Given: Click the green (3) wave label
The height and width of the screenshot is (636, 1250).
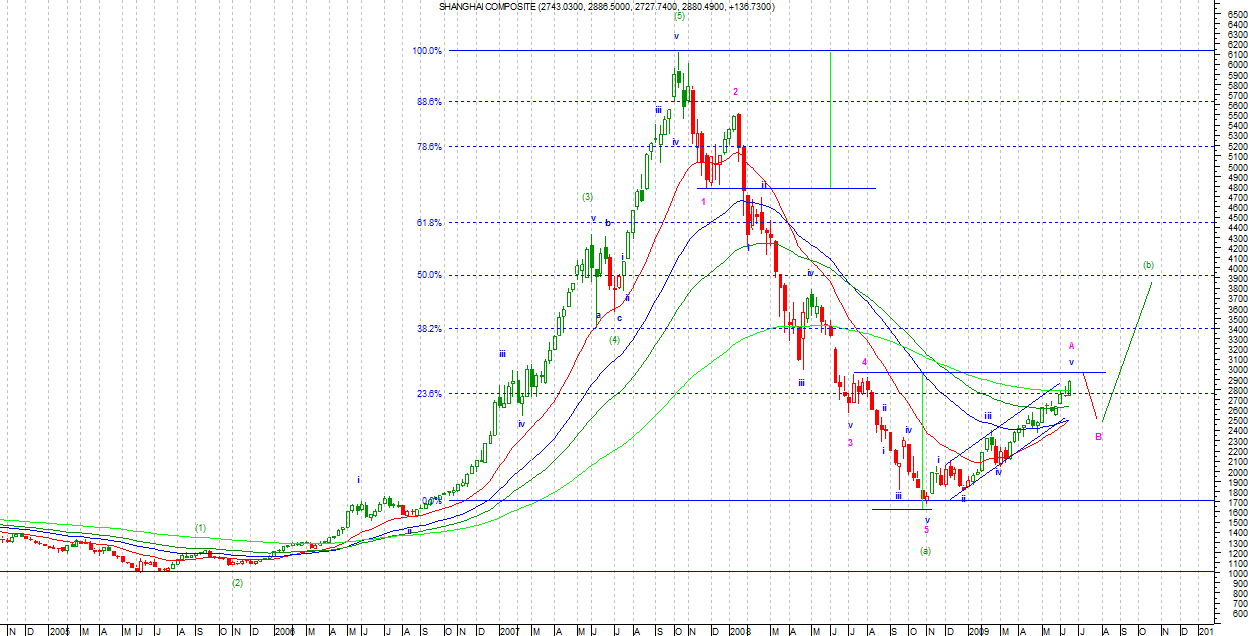Looking at the screenshot, I should [588, 197].
